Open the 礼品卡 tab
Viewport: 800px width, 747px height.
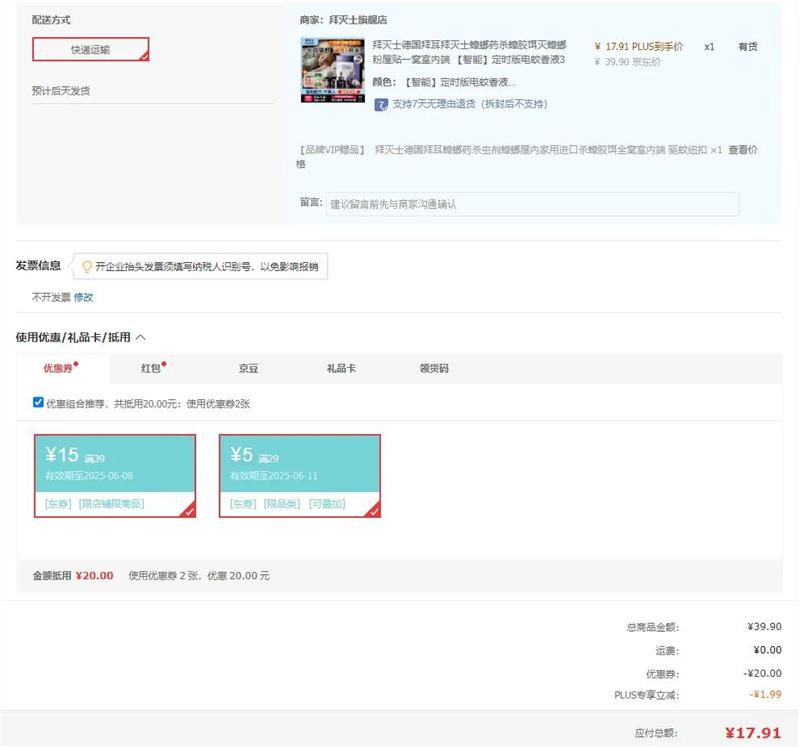341,369
